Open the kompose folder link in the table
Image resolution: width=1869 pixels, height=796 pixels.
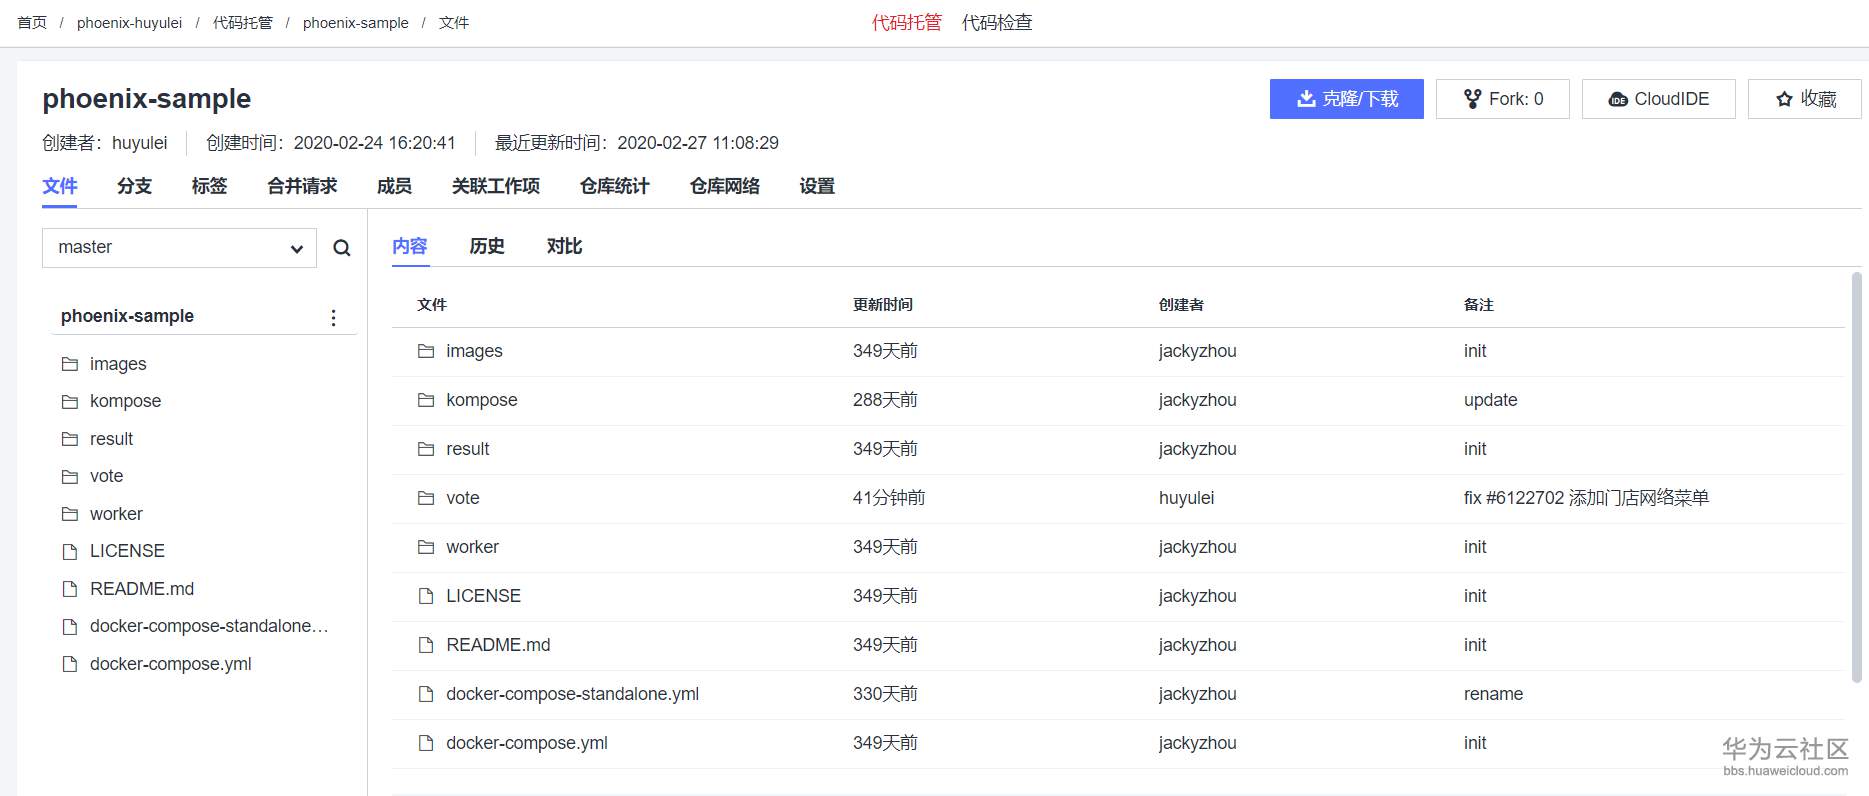(482, 400)
